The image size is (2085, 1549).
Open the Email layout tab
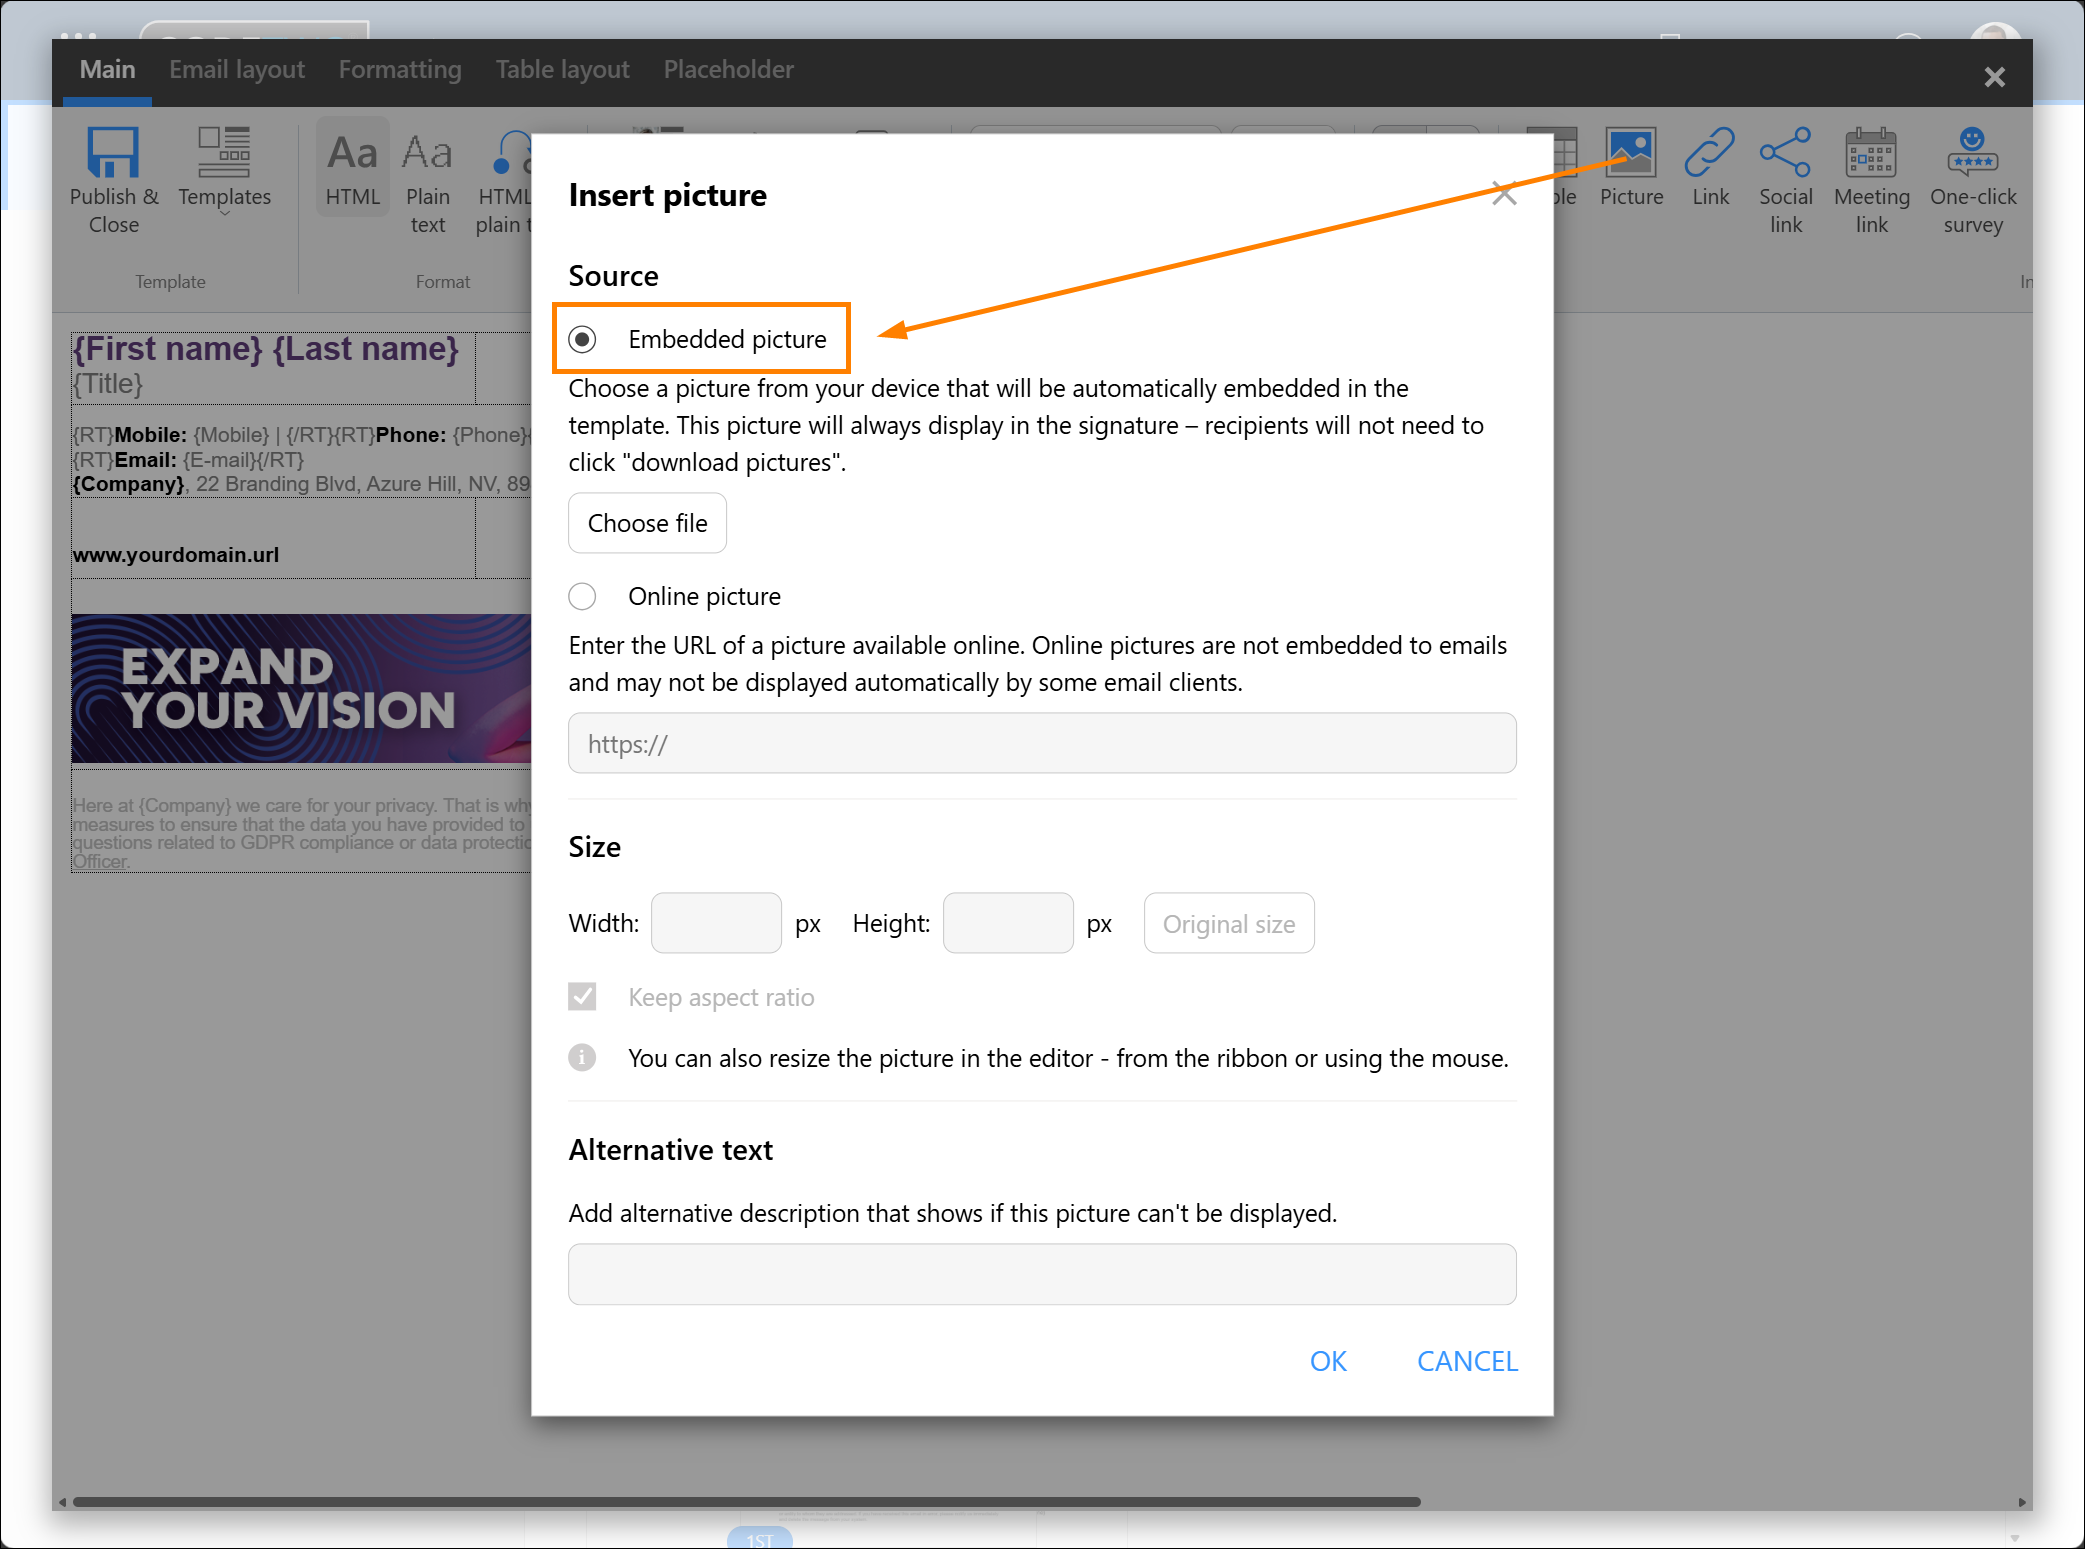coord(237,69)
